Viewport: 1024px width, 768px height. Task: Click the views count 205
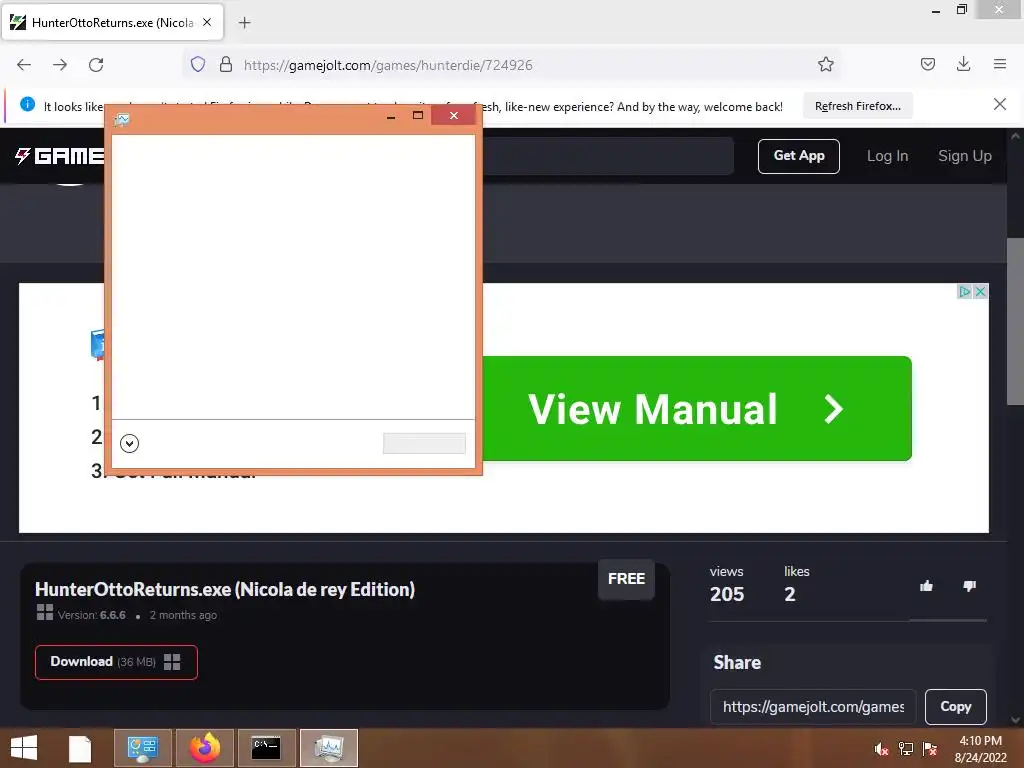coord(727,594)
